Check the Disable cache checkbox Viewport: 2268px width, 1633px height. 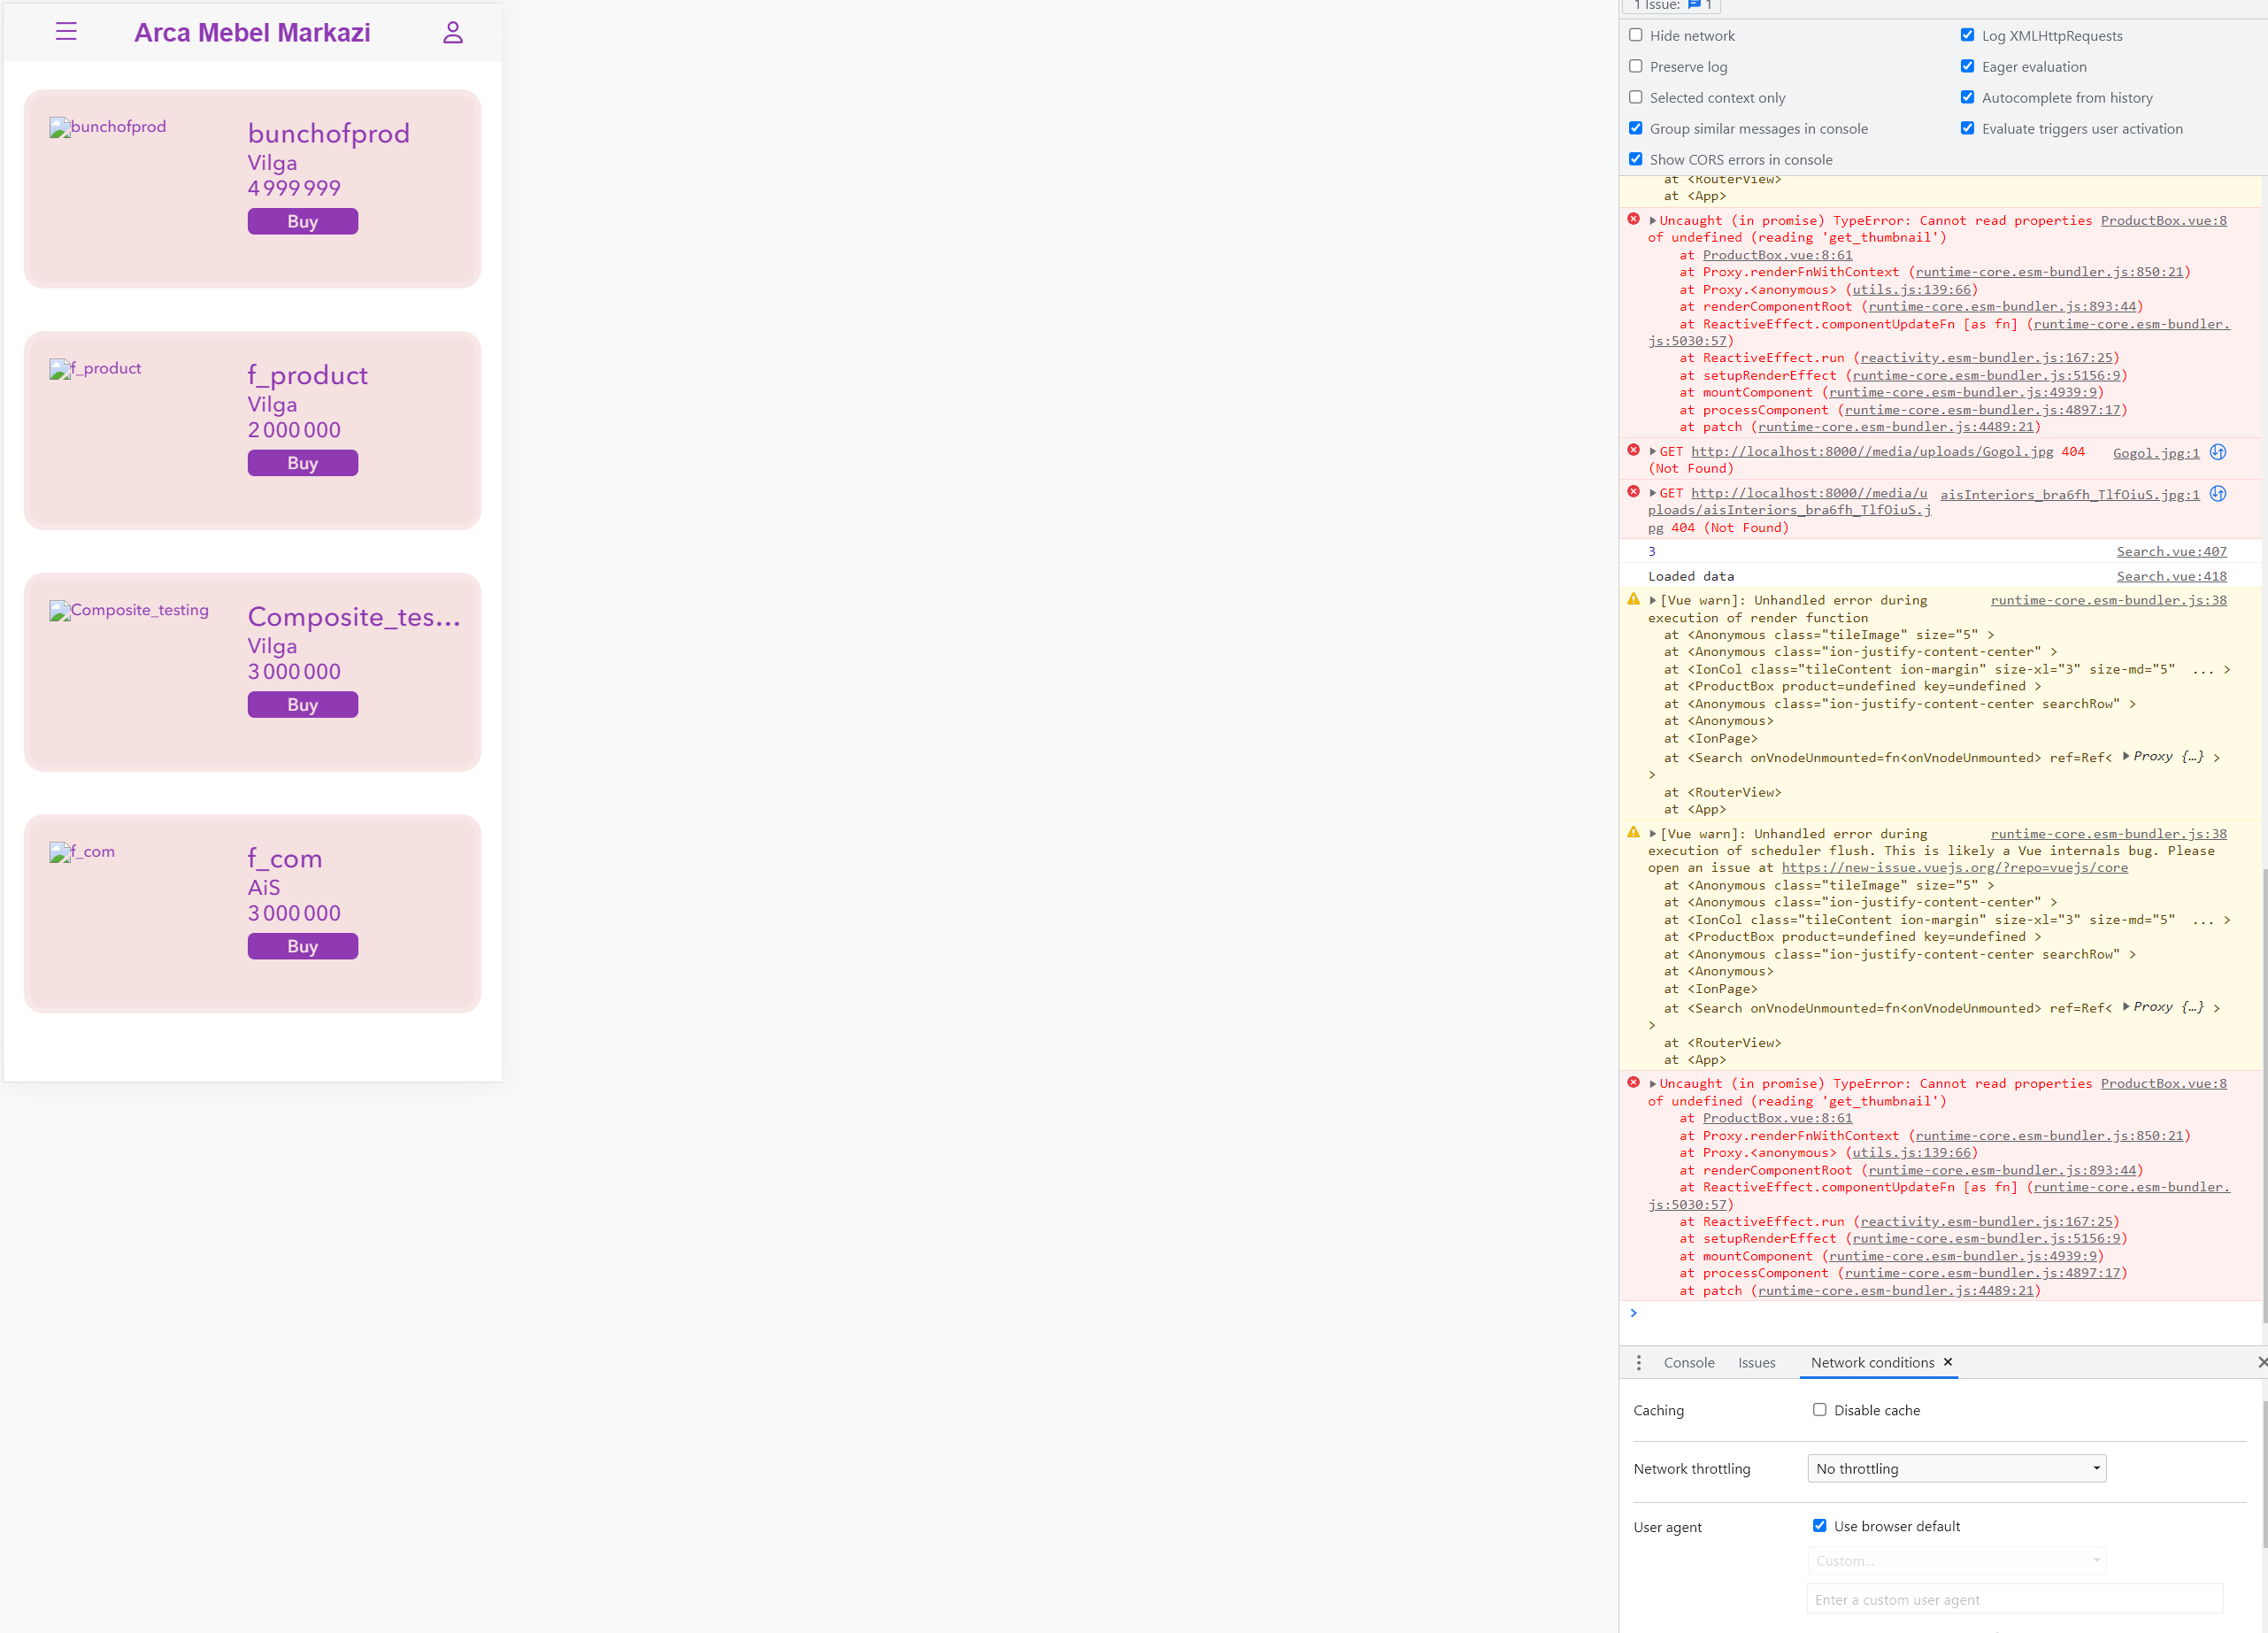pos(1821,1409)
